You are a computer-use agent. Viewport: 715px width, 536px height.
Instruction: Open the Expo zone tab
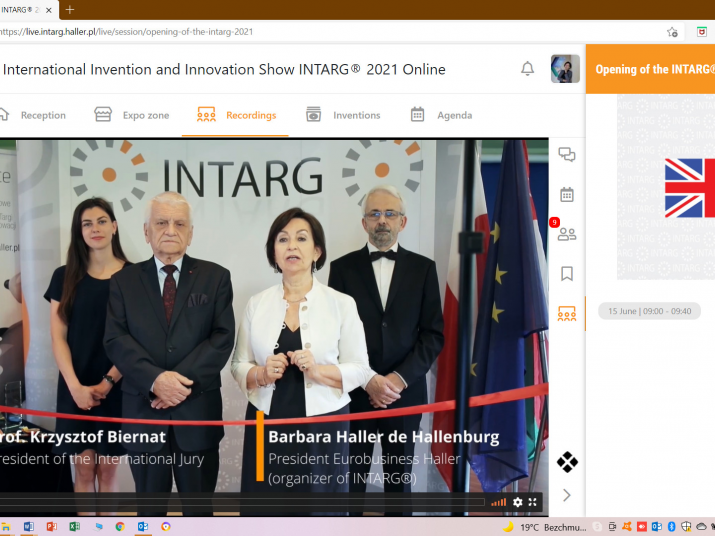132,115
